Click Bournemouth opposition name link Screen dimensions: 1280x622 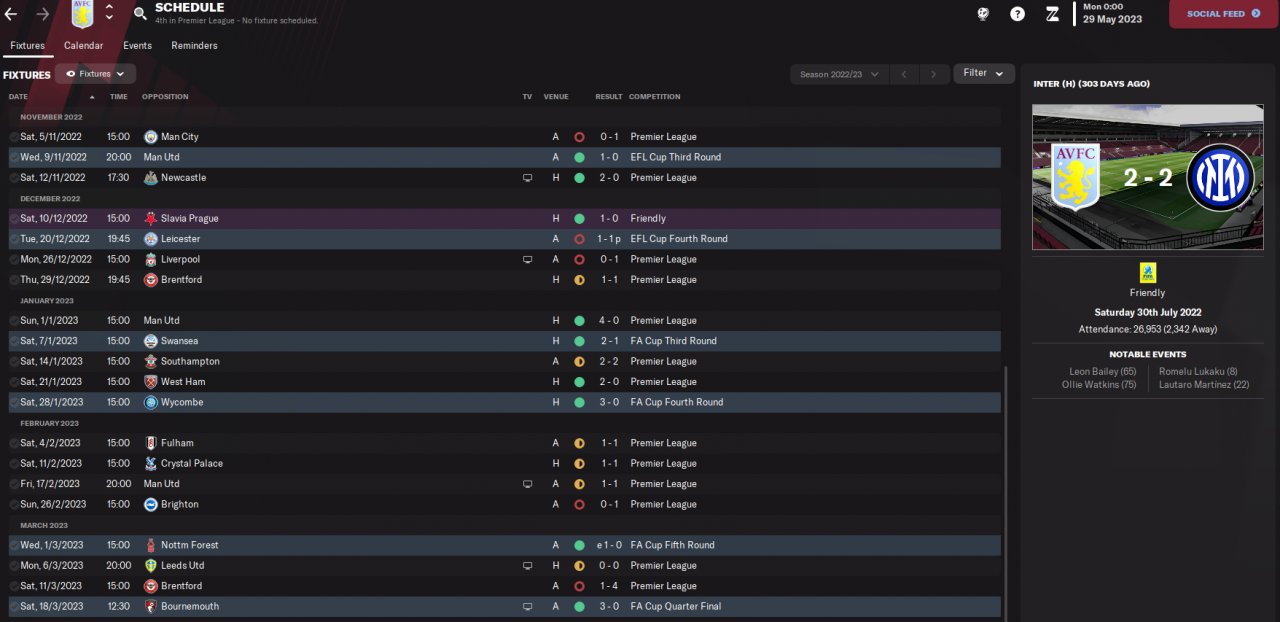point(189,606)
